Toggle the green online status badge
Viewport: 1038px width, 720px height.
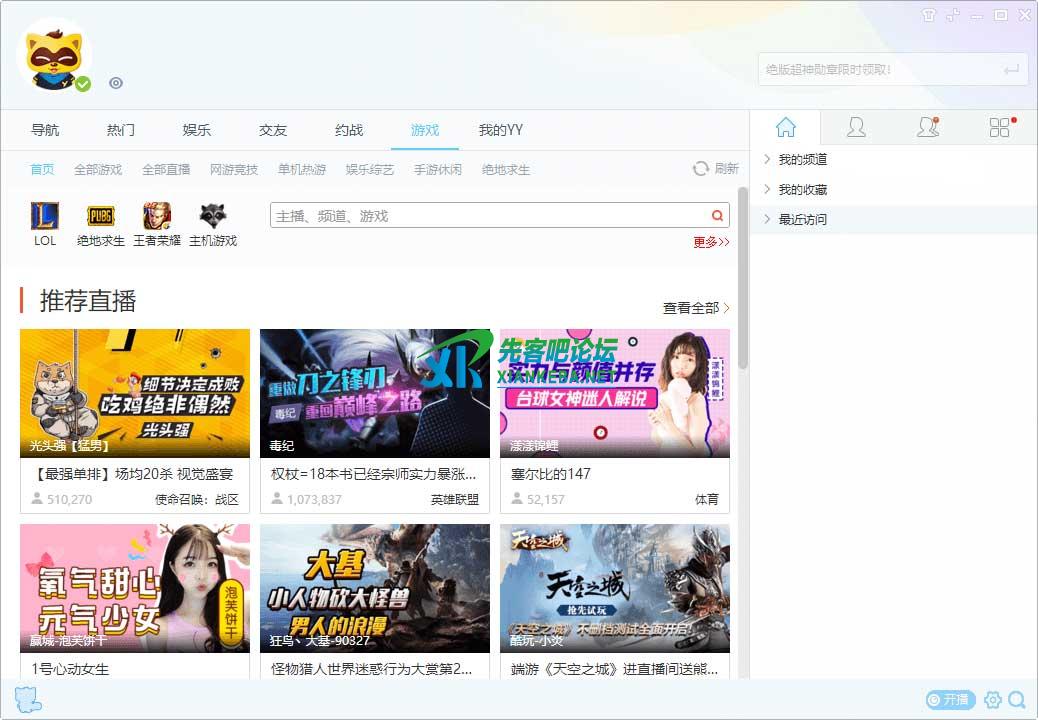(83, 84)
